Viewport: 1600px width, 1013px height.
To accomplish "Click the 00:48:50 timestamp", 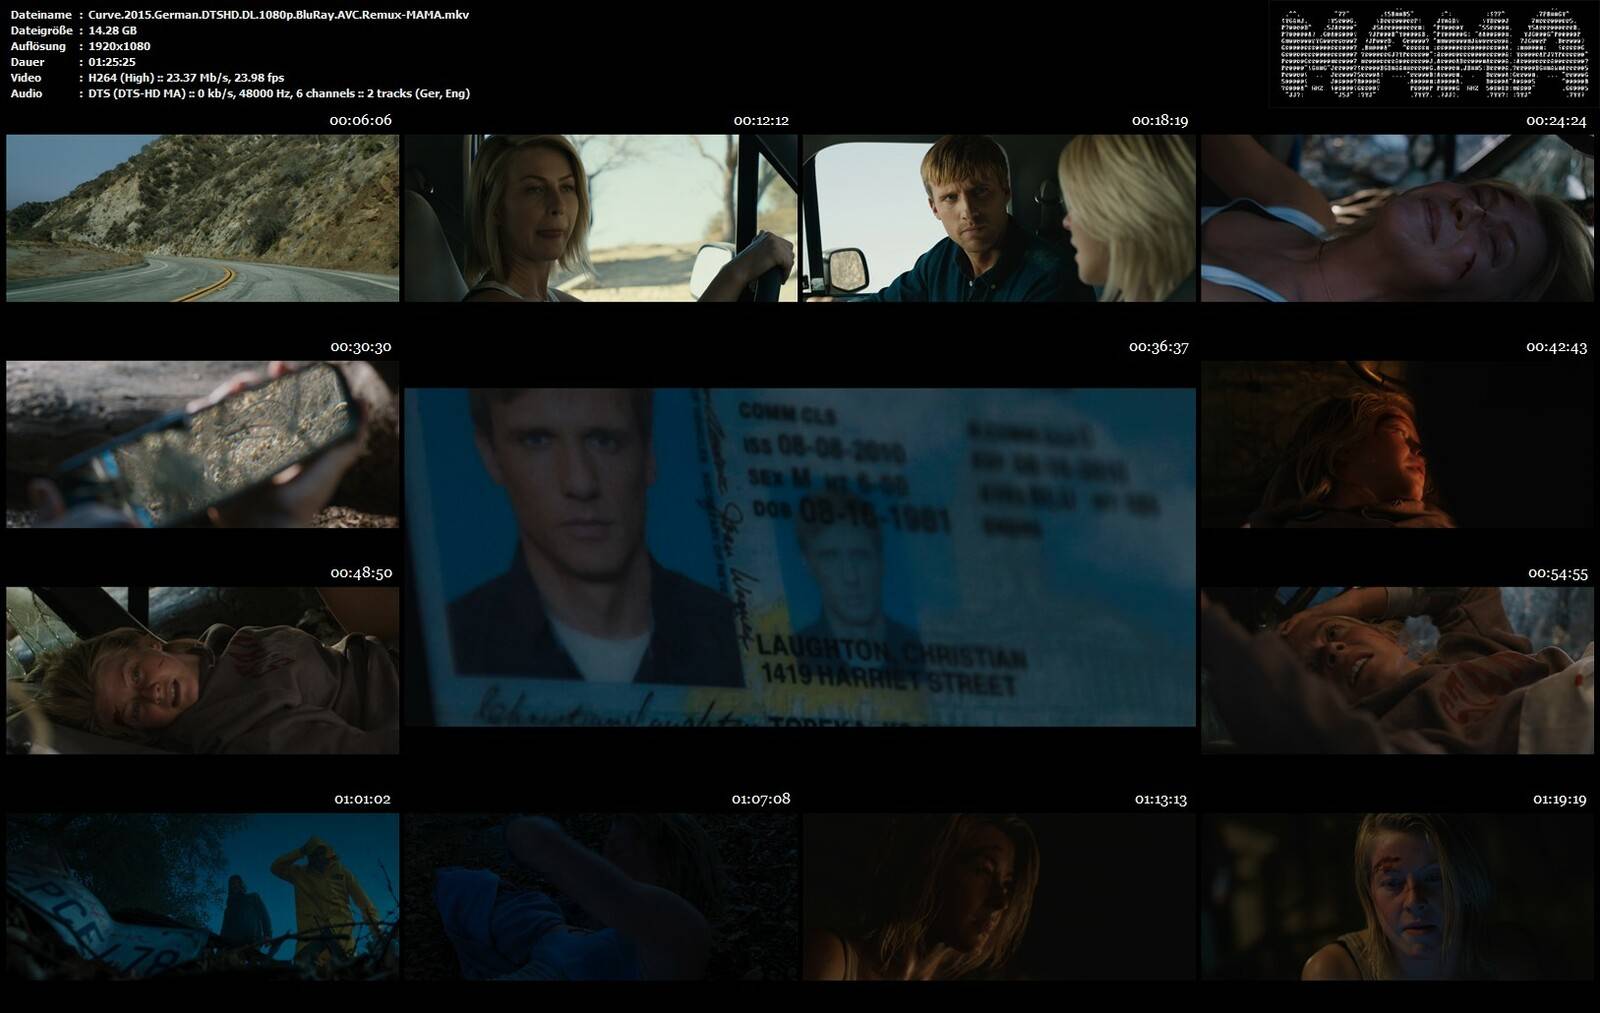I will pyautogui.click(x=361, y=573).
